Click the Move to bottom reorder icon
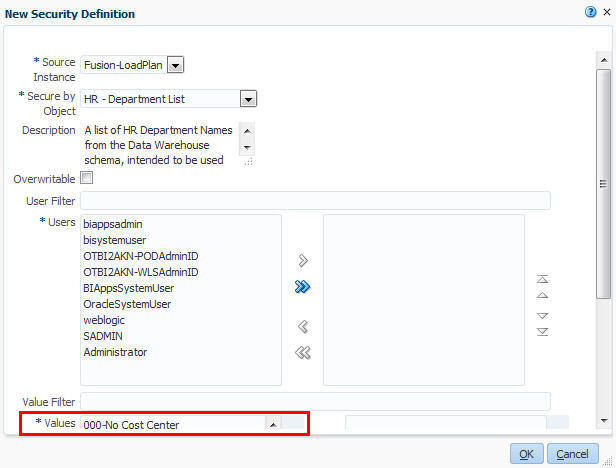Image resolution: width=616 pixels, height=468 pixels. click(542, 332)
